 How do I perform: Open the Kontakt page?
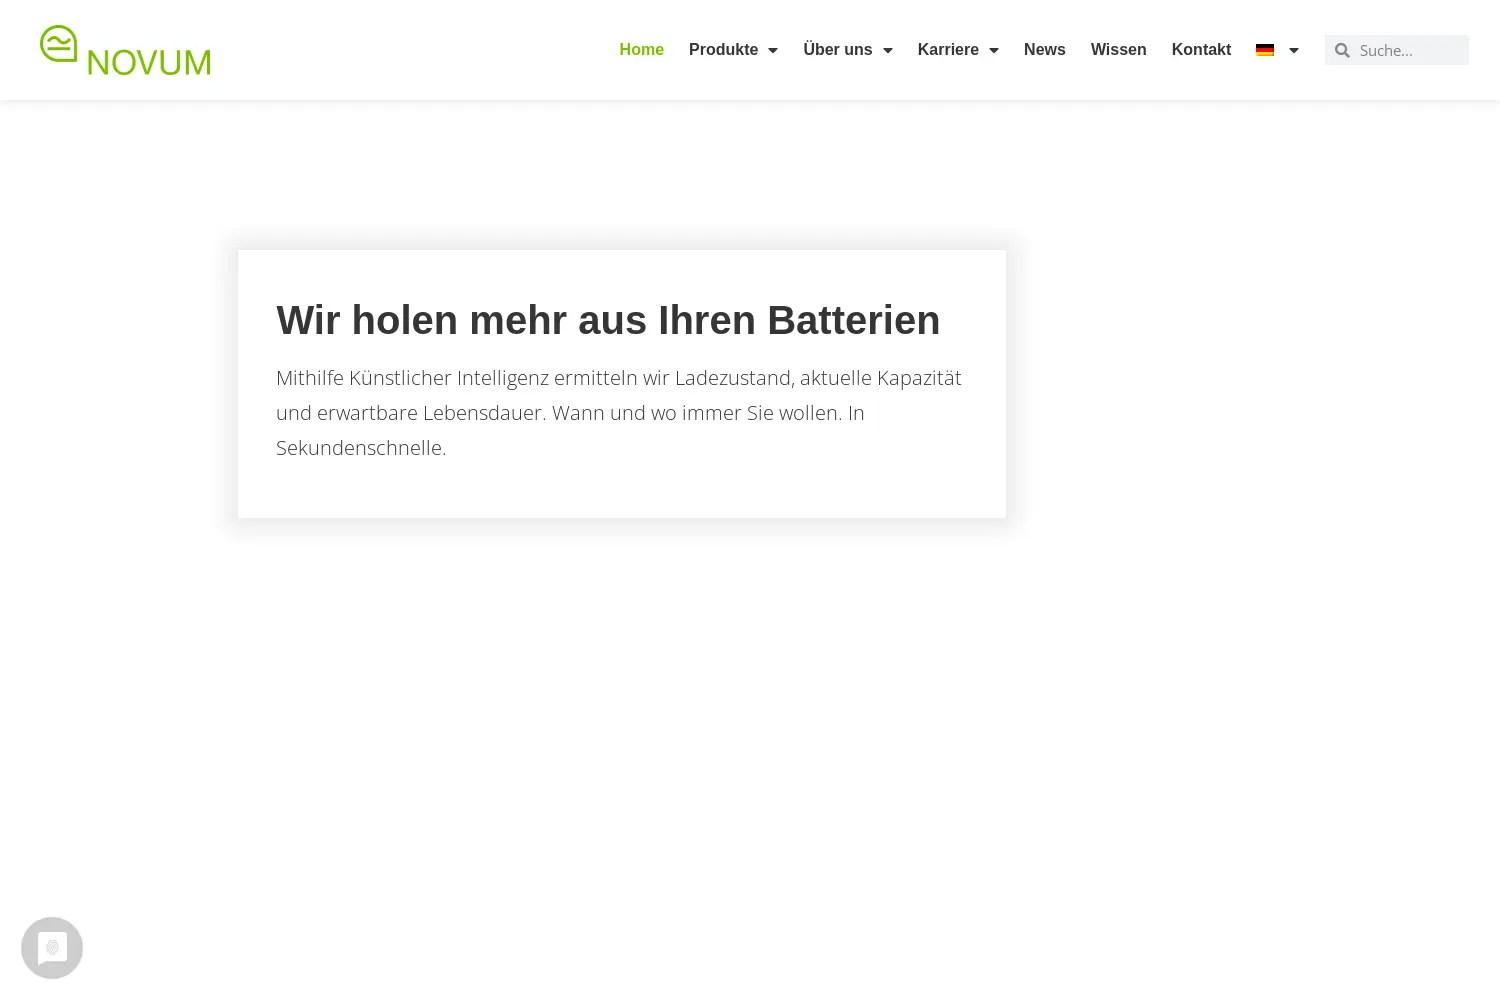coord(1201,50)
